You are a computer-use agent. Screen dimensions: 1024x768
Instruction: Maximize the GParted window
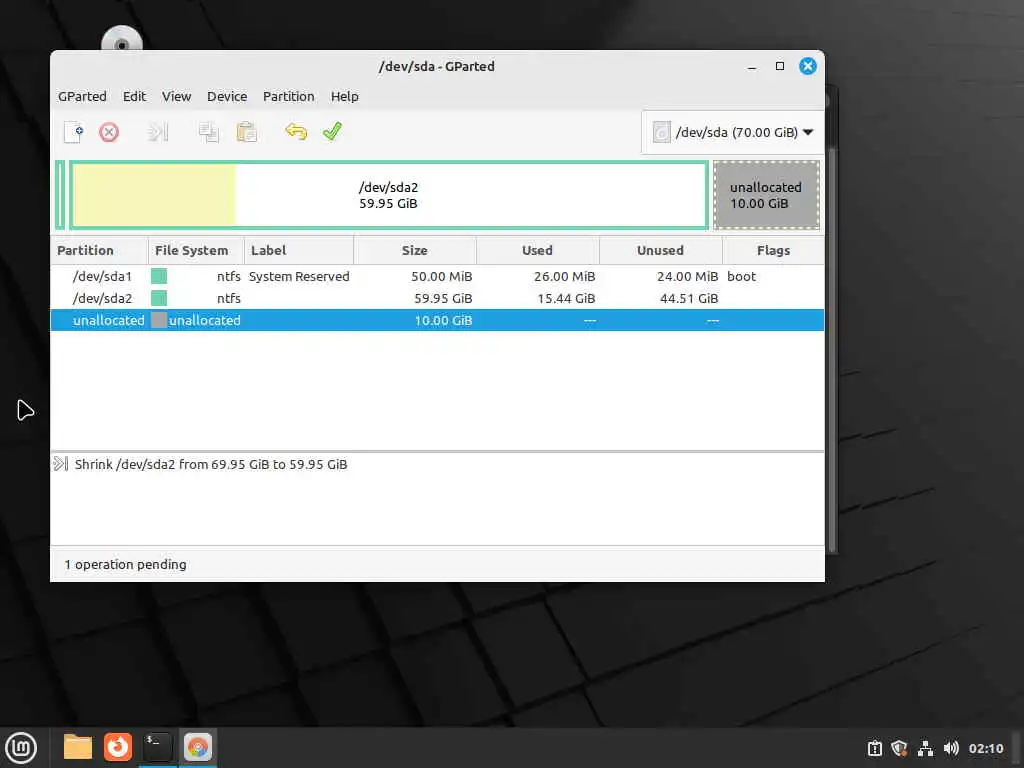(x=780, y=67)
